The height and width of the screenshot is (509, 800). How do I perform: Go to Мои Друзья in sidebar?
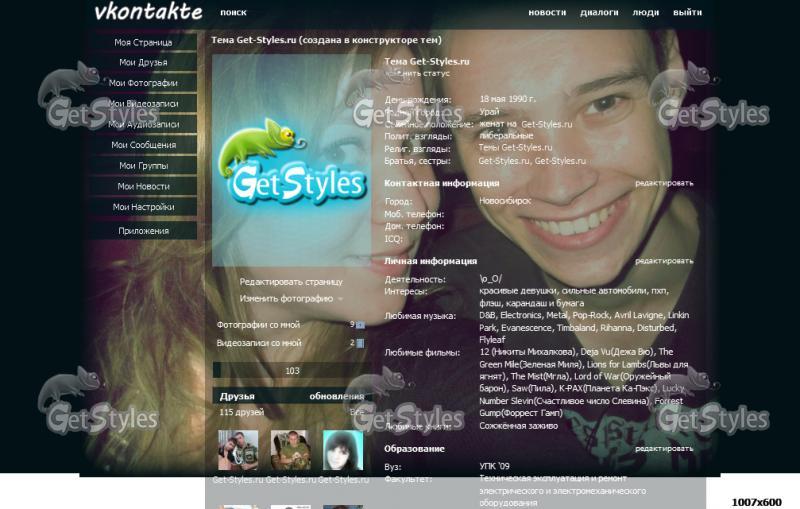[143, 63]
